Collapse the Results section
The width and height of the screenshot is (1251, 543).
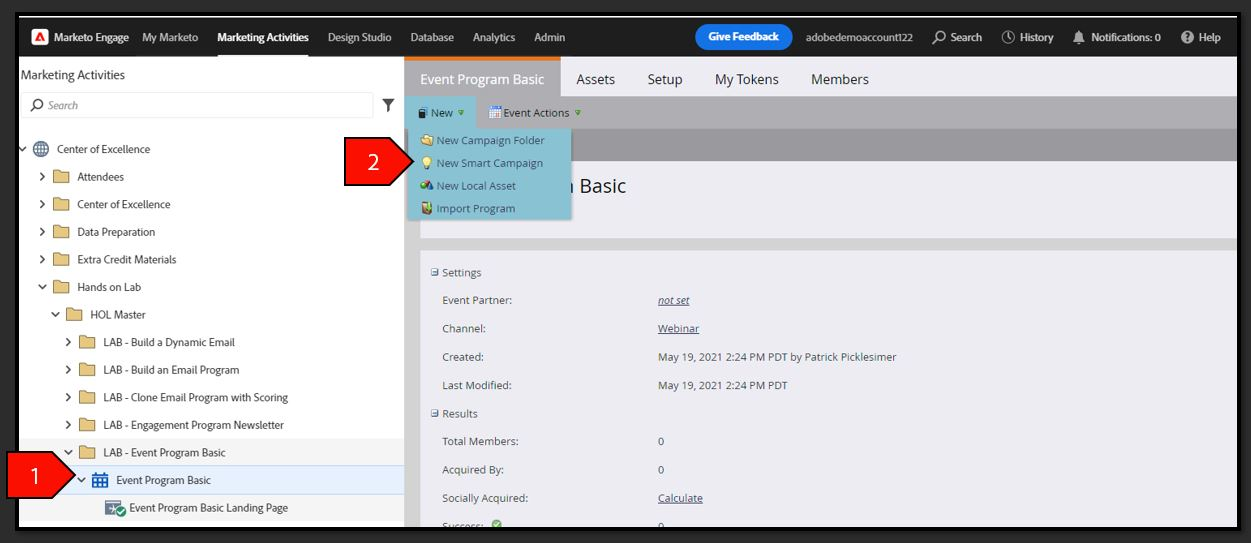pos(435,413)
